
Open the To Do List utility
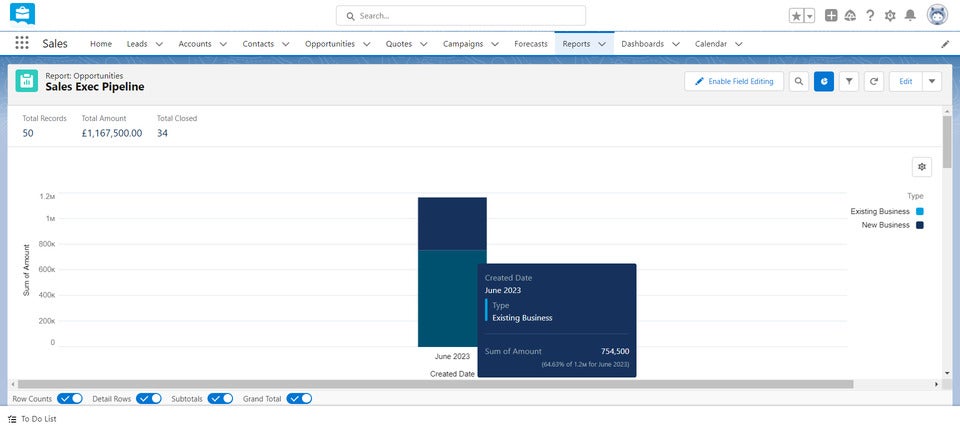[32, 419]
